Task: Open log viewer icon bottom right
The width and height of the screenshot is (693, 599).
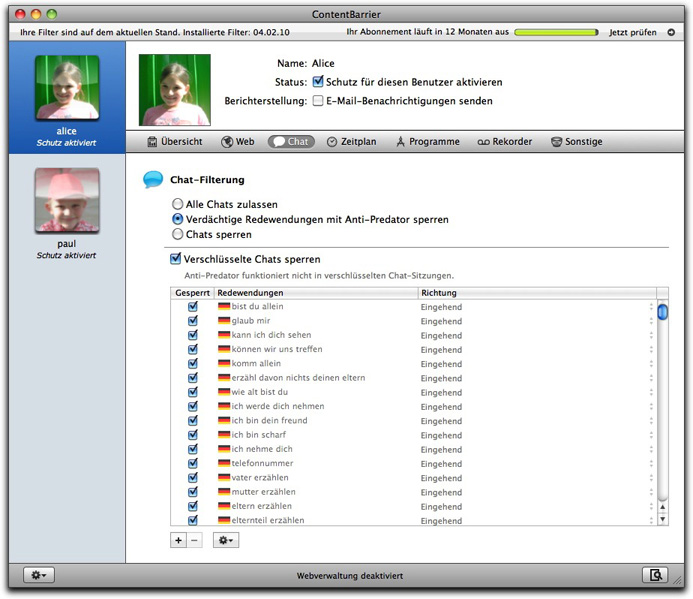Action: tap(655, 575)
